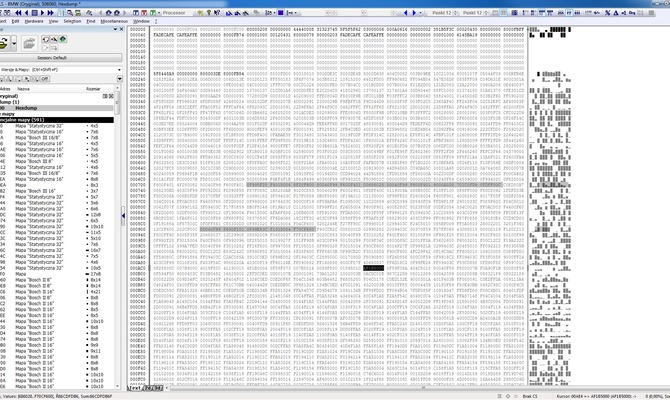Click the hexdump vertical scrollbar on the right edge
670x400 pixels.
(666, 200)
